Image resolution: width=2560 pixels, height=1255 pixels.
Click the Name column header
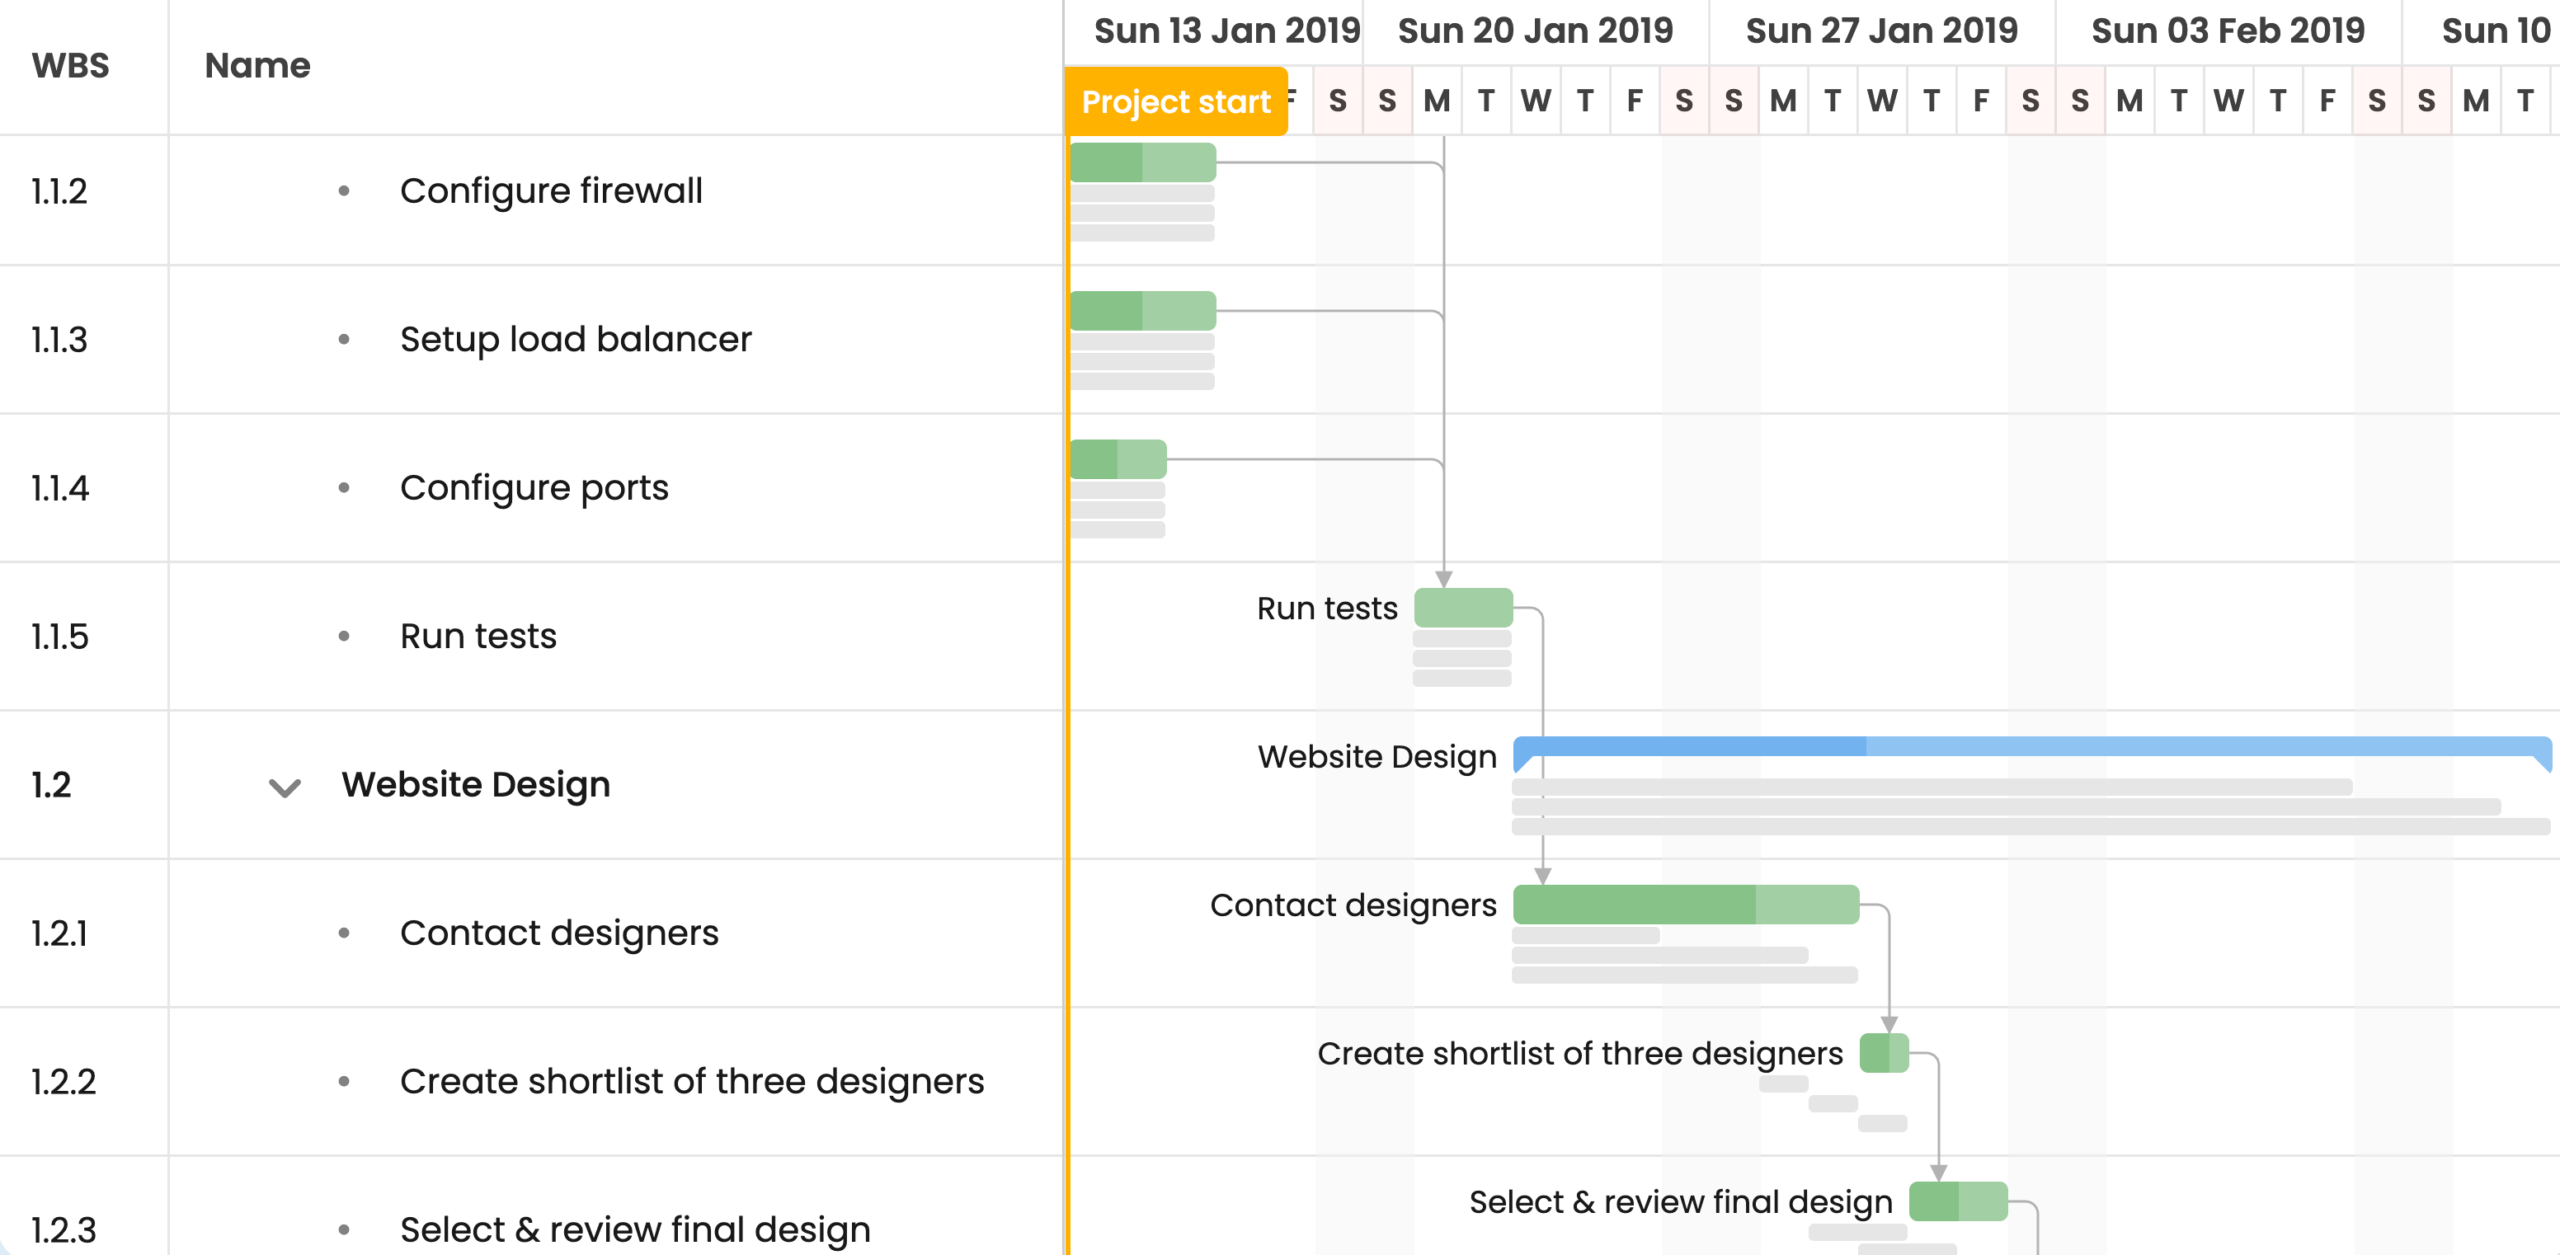pos(258,66)
